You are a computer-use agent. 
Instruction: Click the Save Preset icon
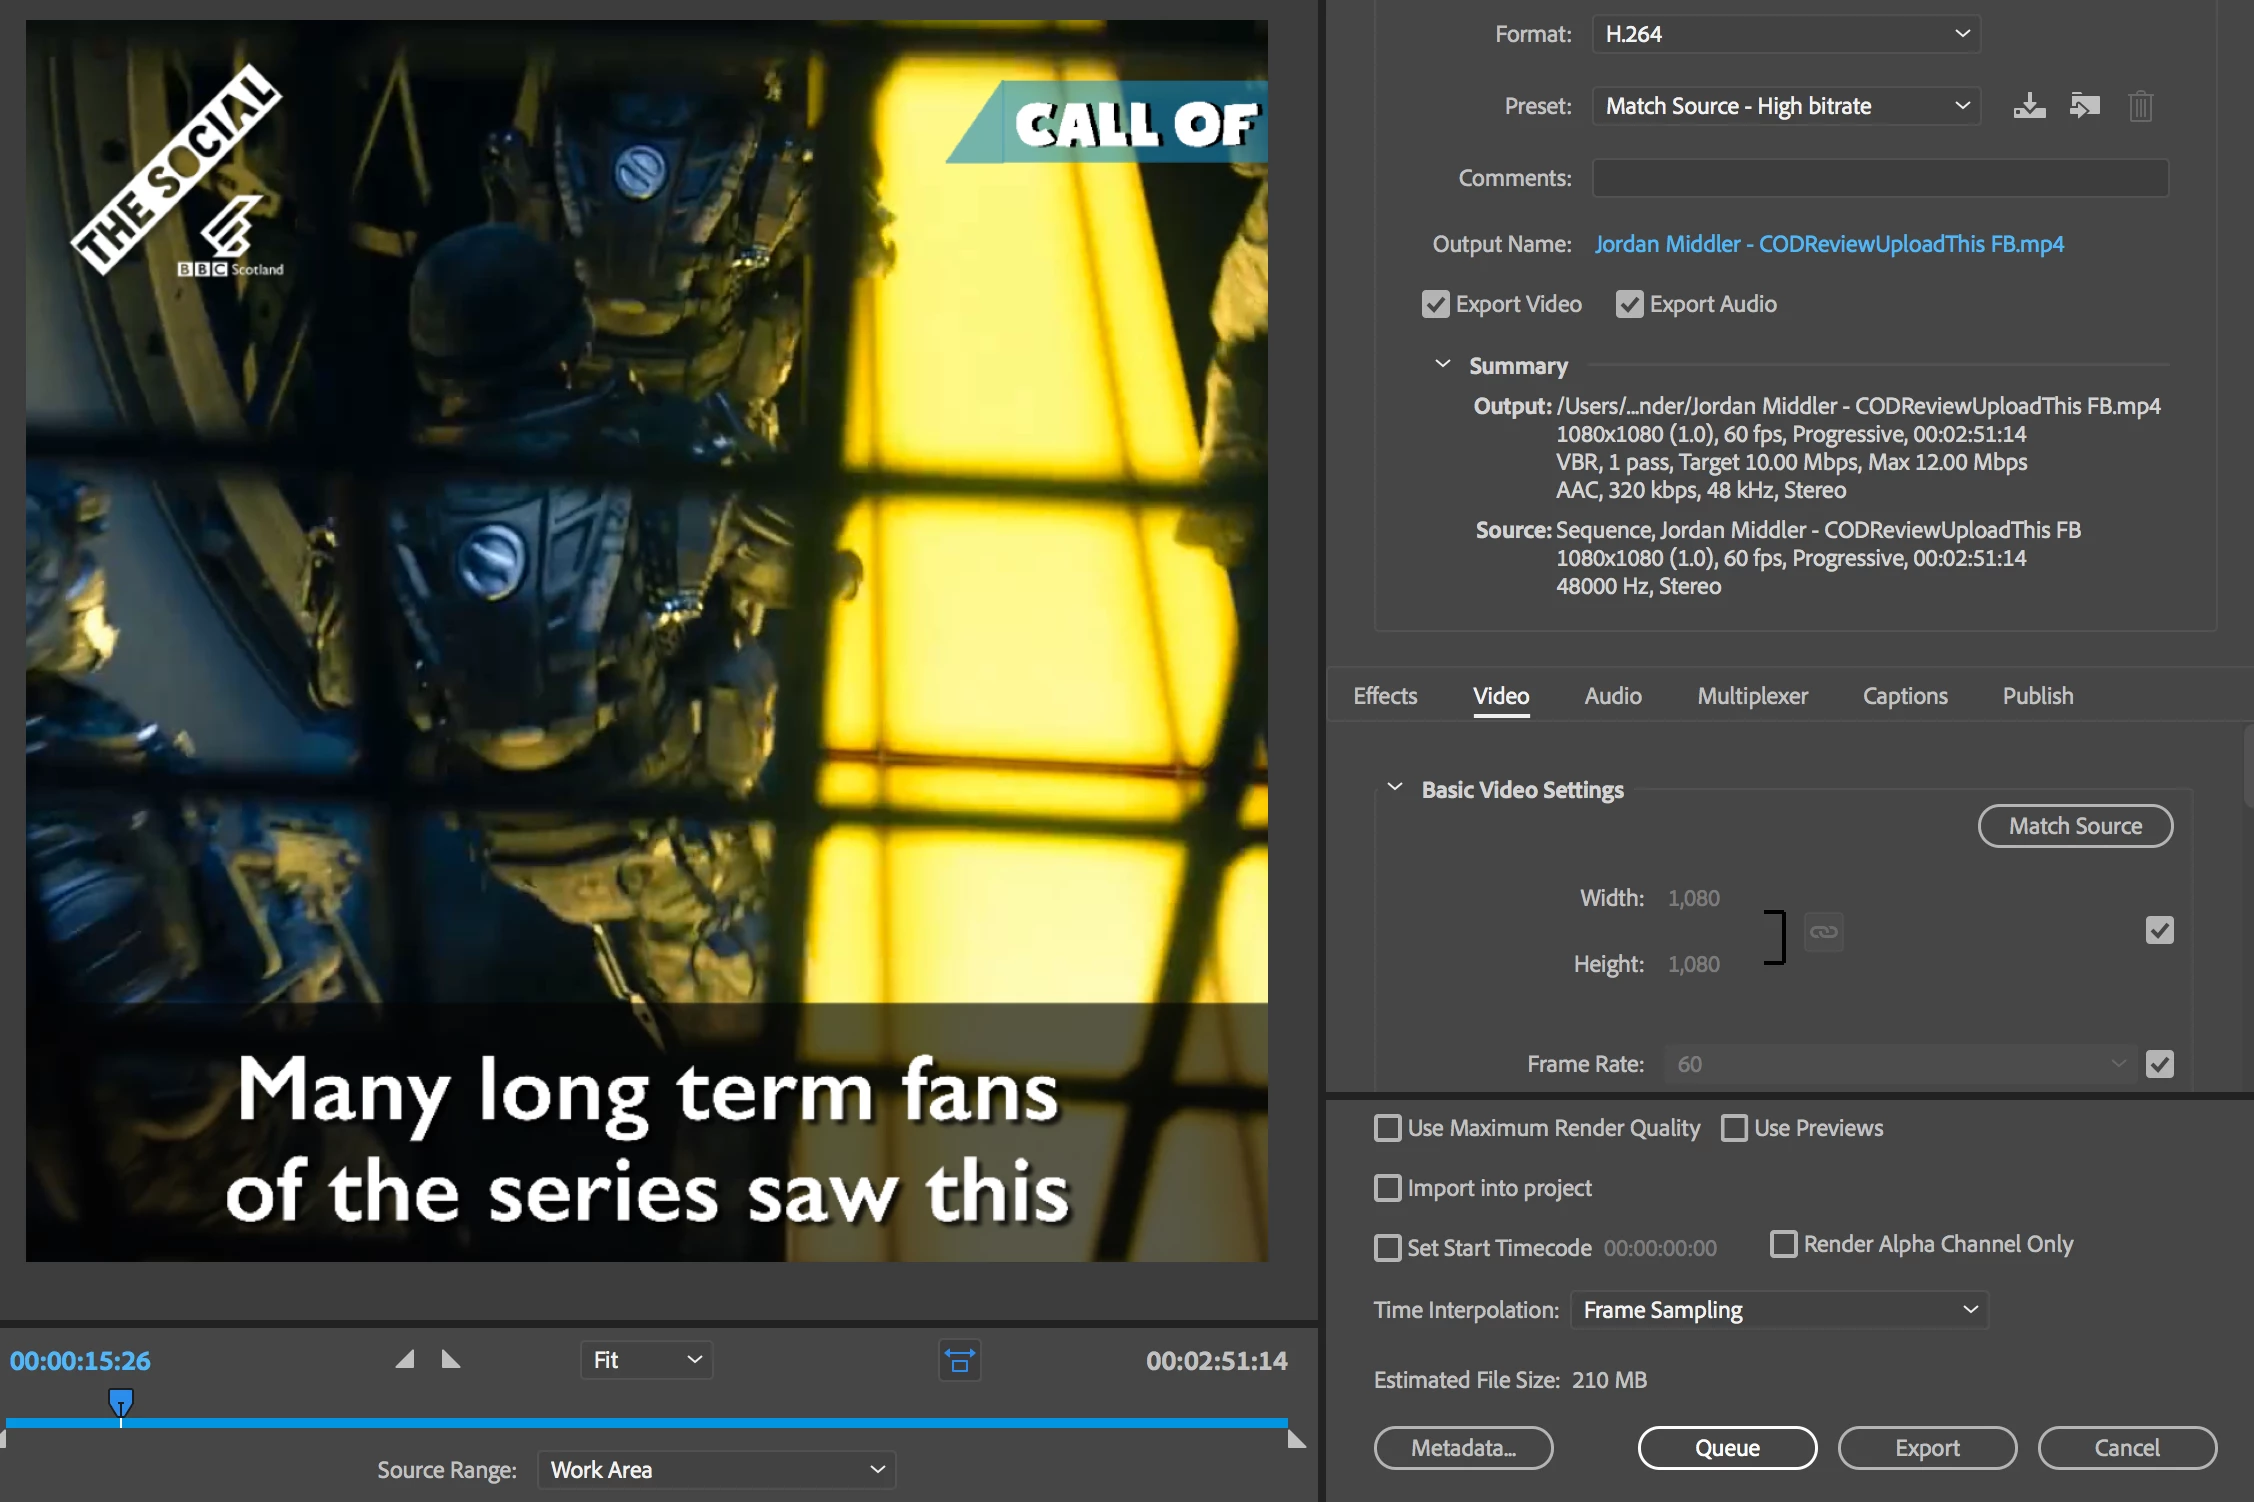coord(2029,106)
